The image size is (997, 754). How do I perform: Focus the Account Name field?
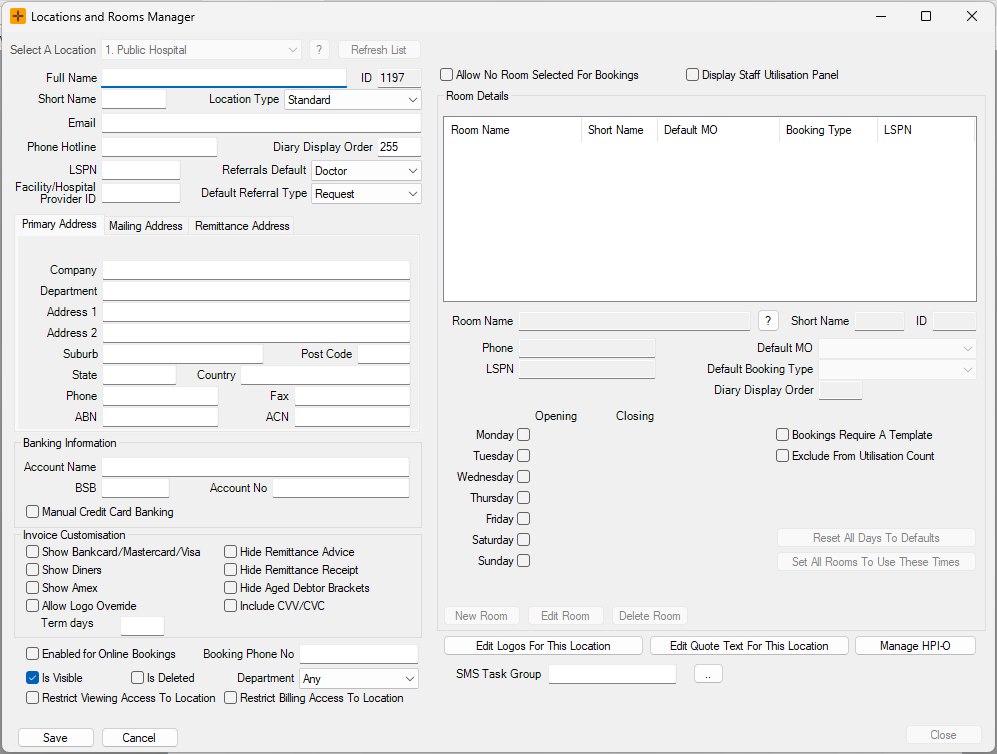pyautogui.click(x=255, y=467)
